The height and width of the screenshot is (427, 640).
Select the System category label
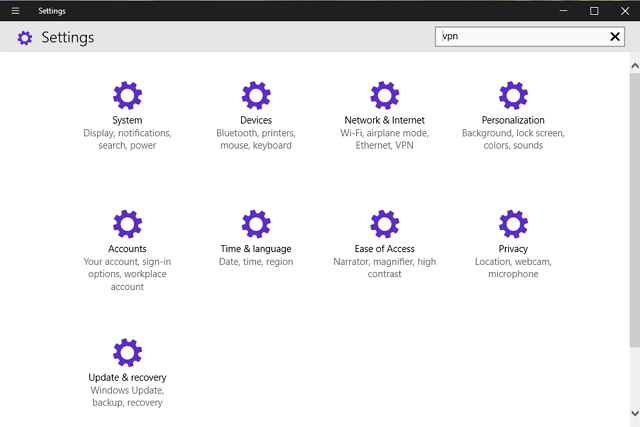(x=127, y=120)
